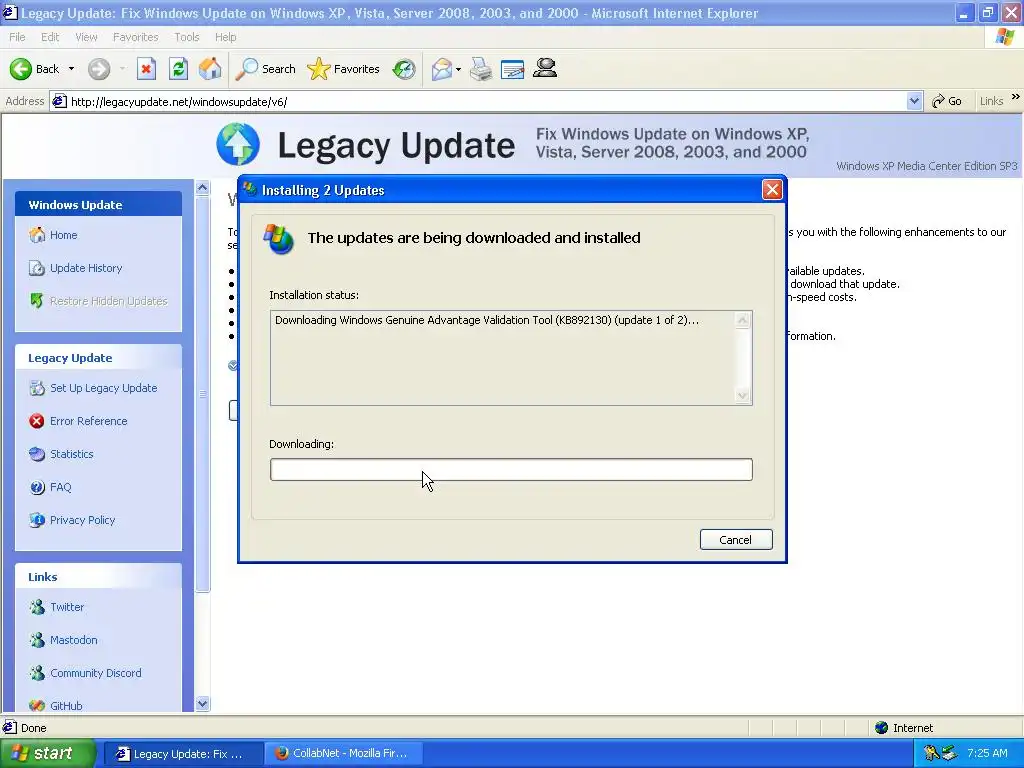1024x768 pixels.
Task: Click the Windows logo in dialog
Action: click(279, 239)
